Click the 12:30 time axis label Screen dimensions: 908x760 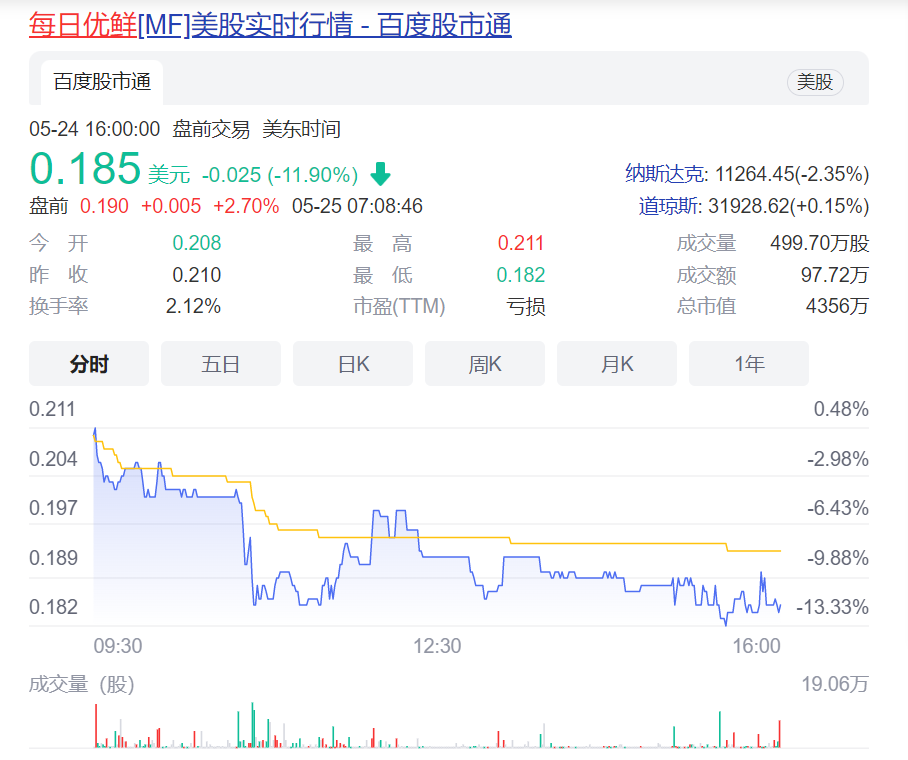437,645
